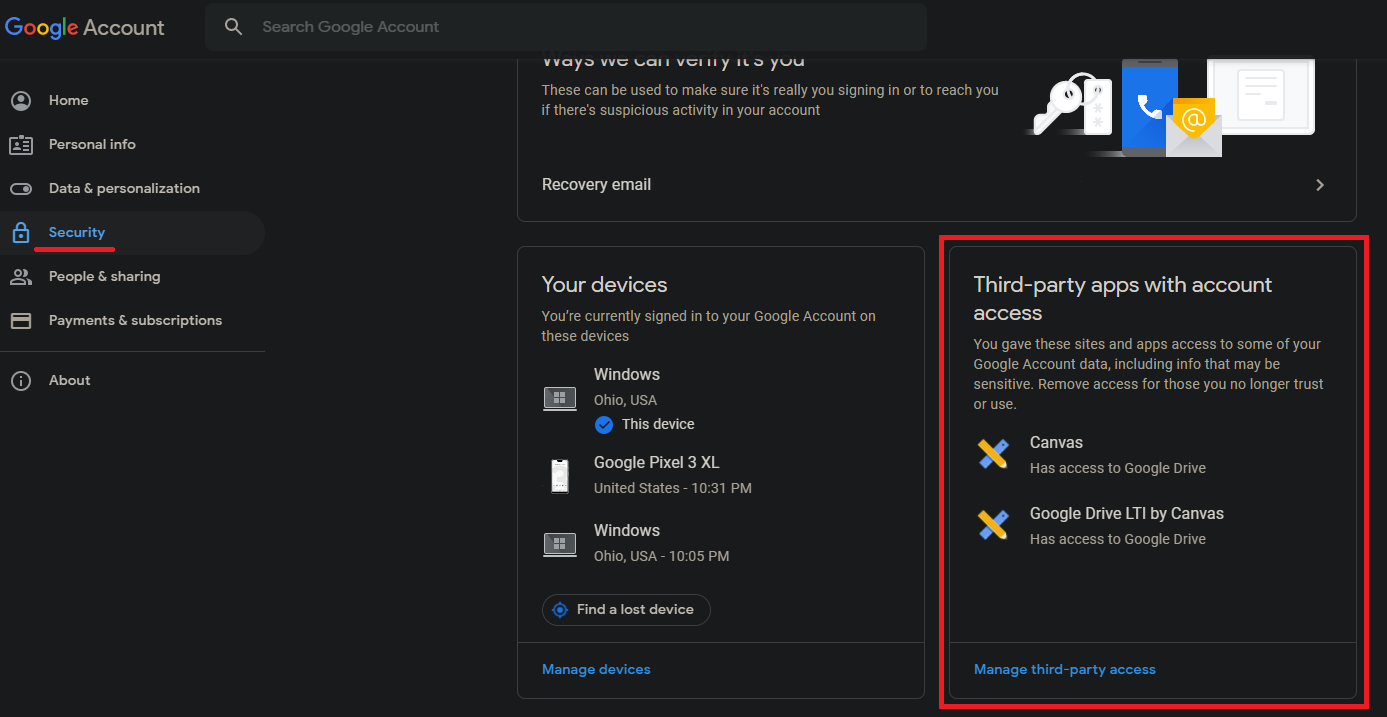Screen dimensions: 1387x717
Task: Click the Your devices heading
Action: coord(605,285)
